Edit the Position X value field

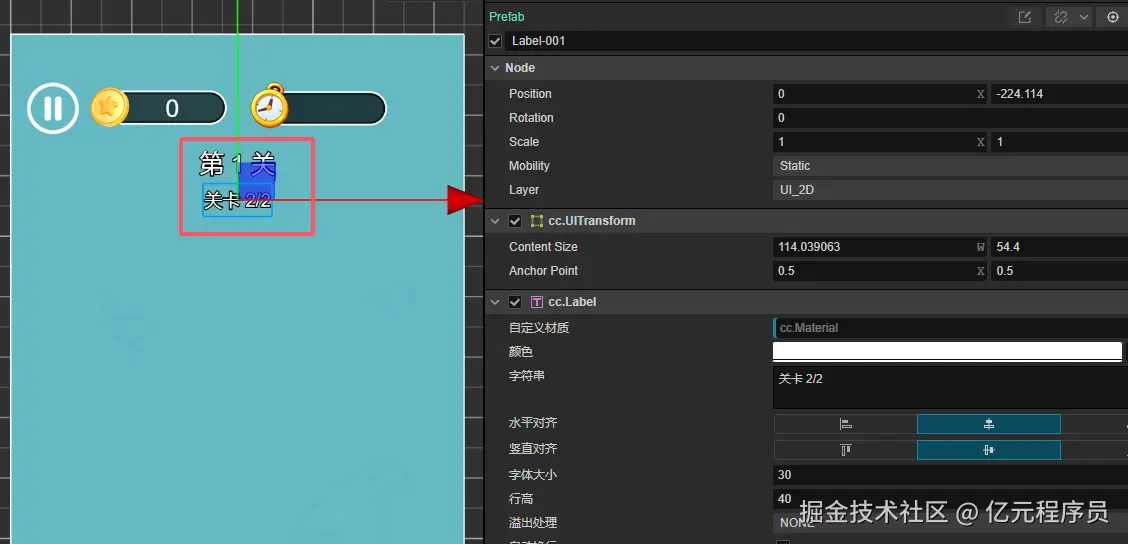tap(878, 94)
